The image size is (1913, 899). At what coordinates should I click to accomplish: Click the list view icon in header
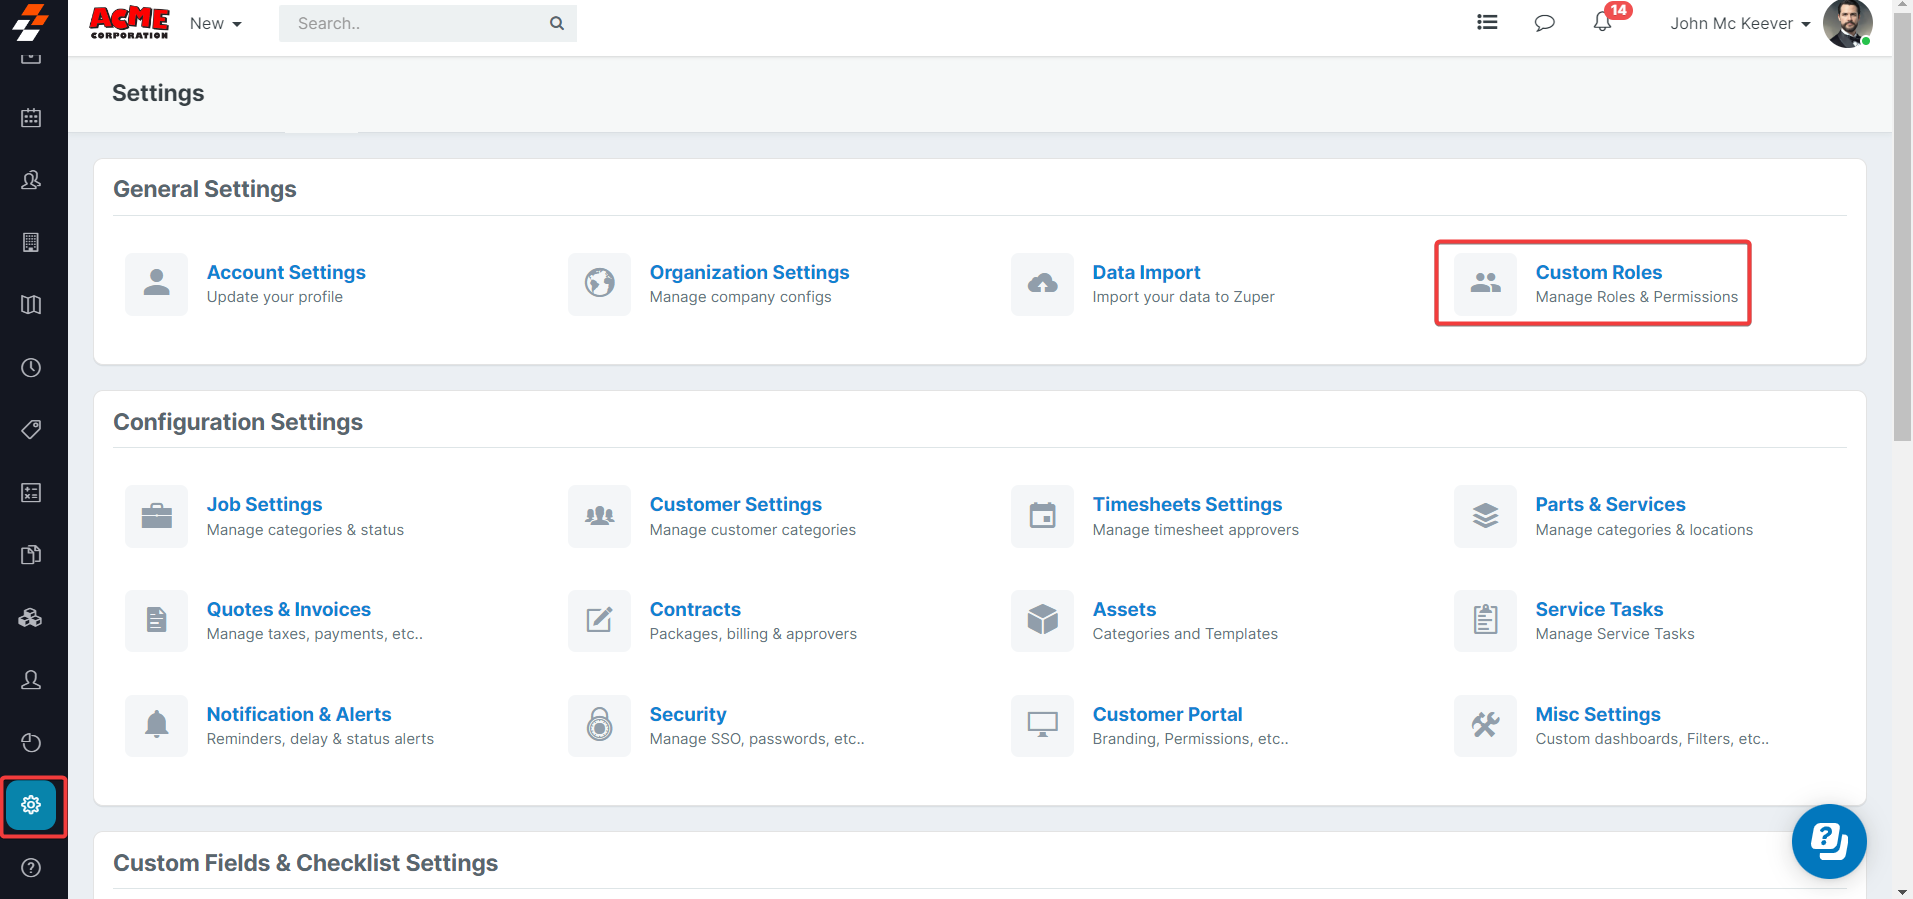pyautogui.click(x=1487, y=23)
